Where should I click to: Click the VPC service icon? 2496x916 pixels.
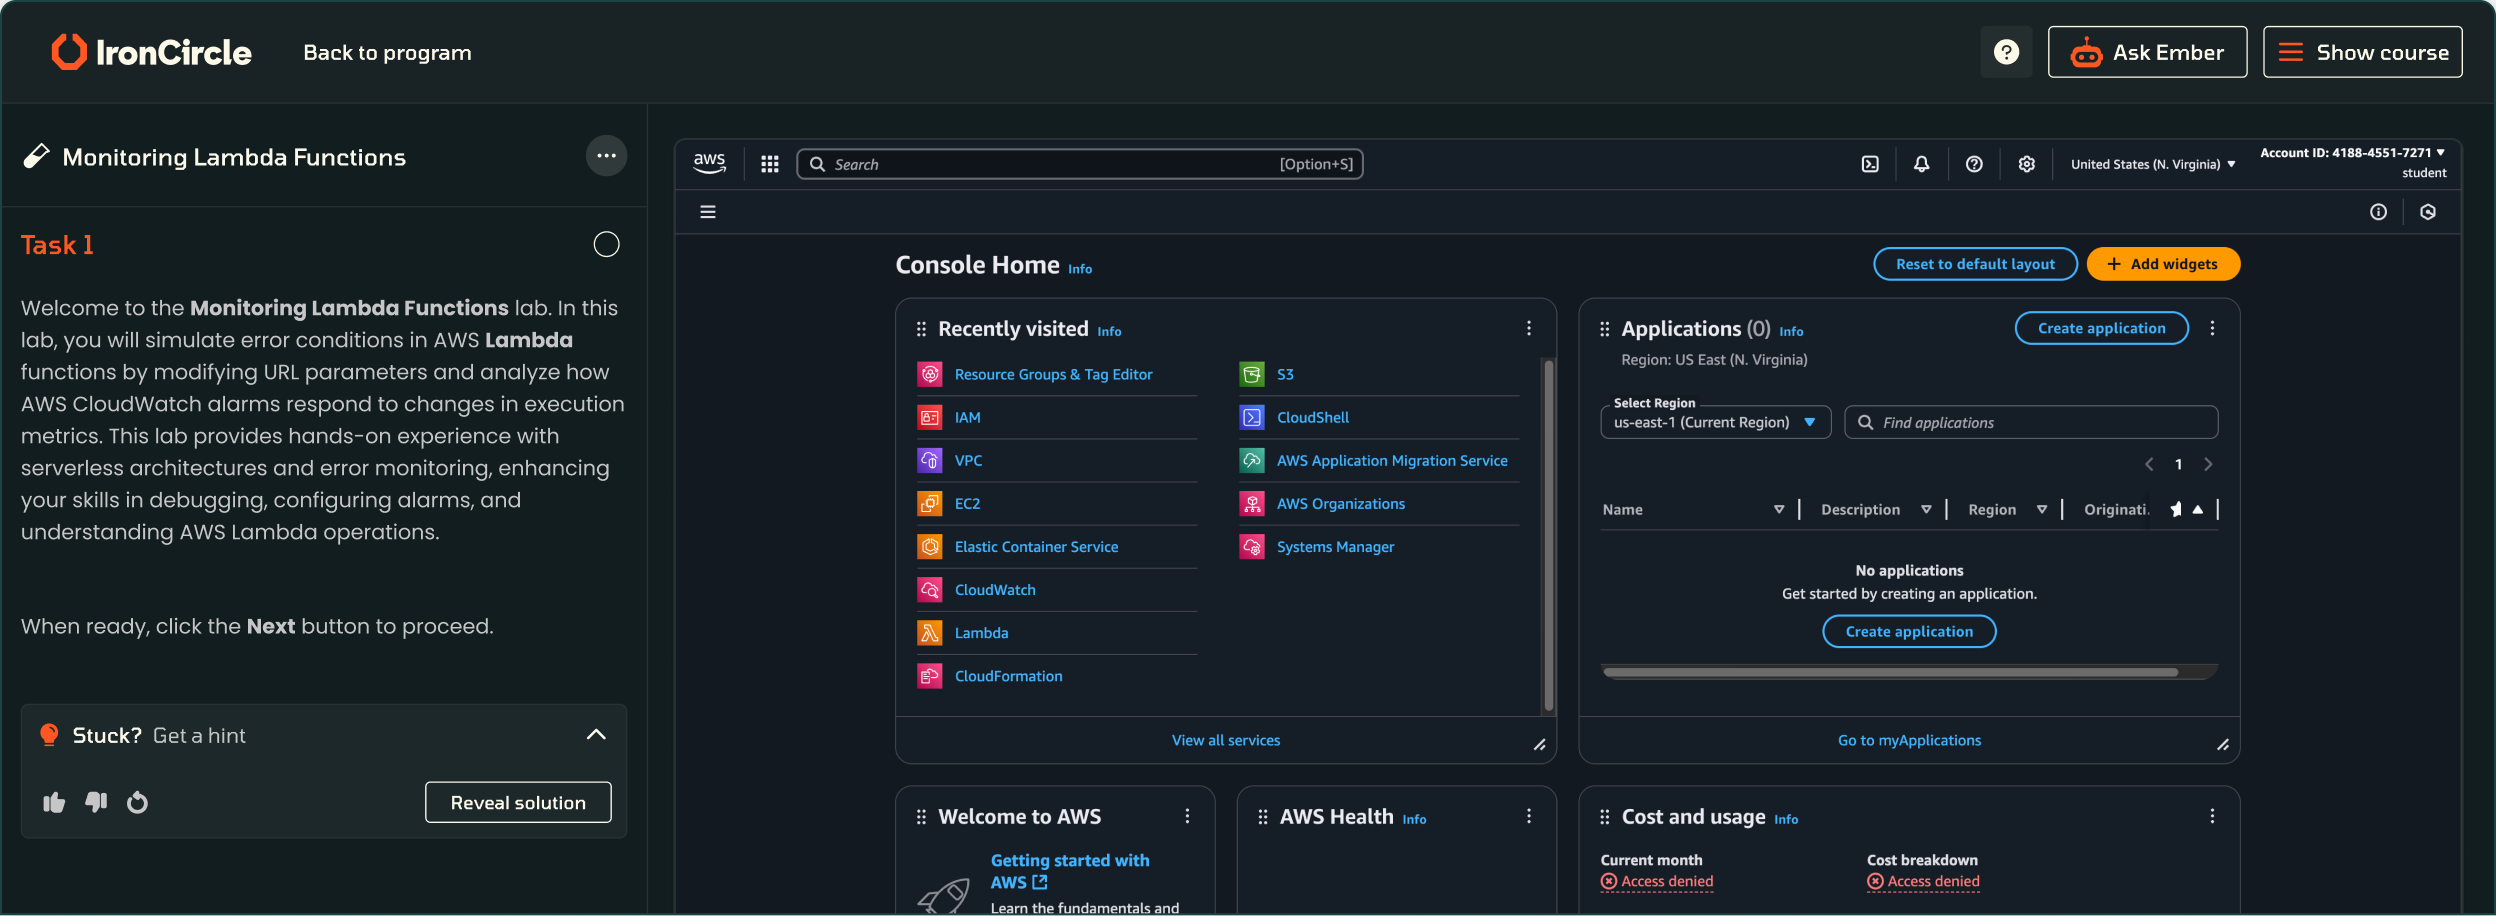930,460
